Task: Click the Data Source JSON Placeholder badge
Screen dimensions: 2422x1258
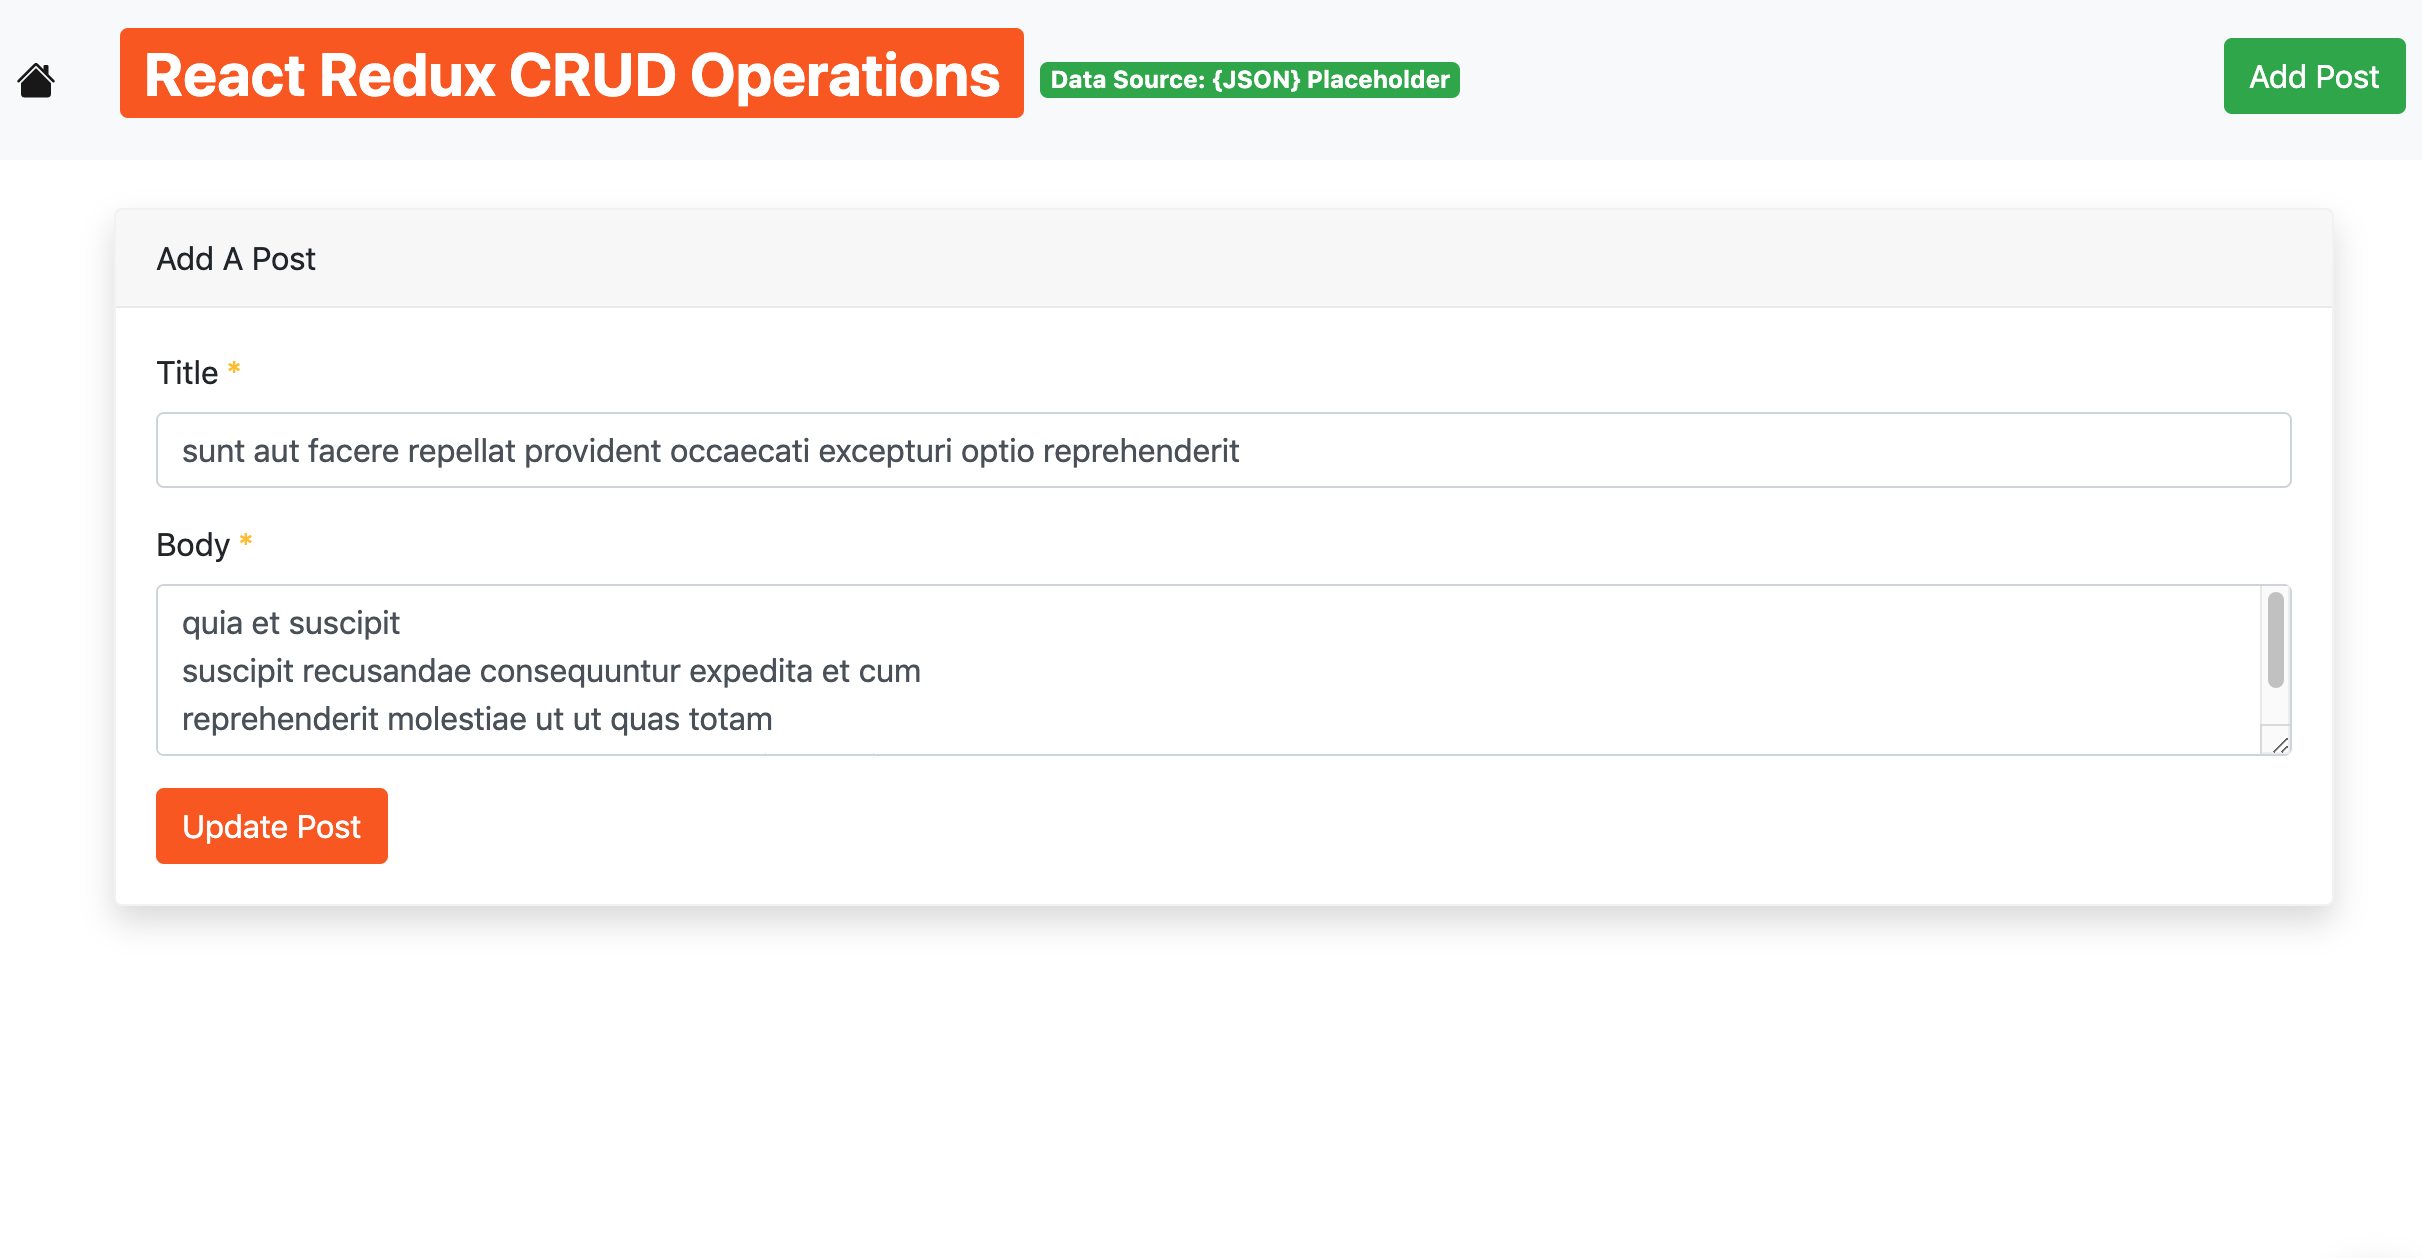Action: [1249, 80]
